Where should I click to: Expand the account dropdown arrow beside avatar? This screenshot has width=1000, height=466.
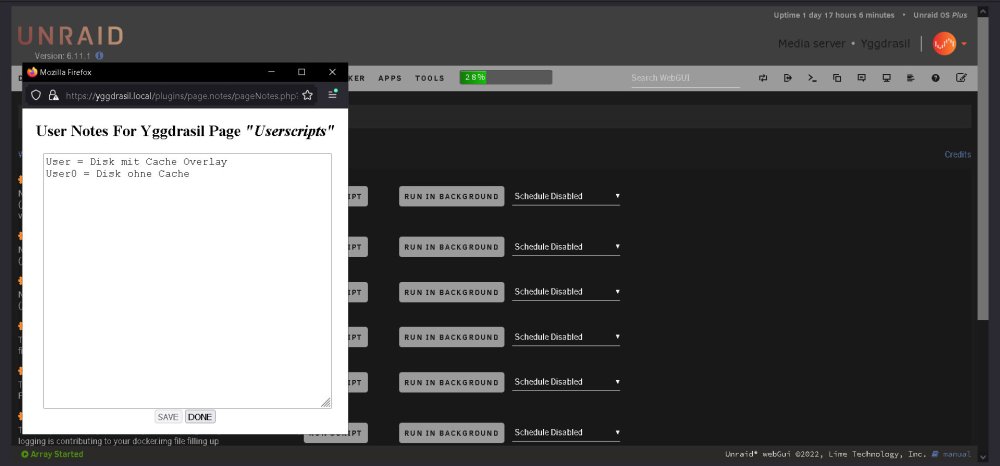click(x=964, y=44)
